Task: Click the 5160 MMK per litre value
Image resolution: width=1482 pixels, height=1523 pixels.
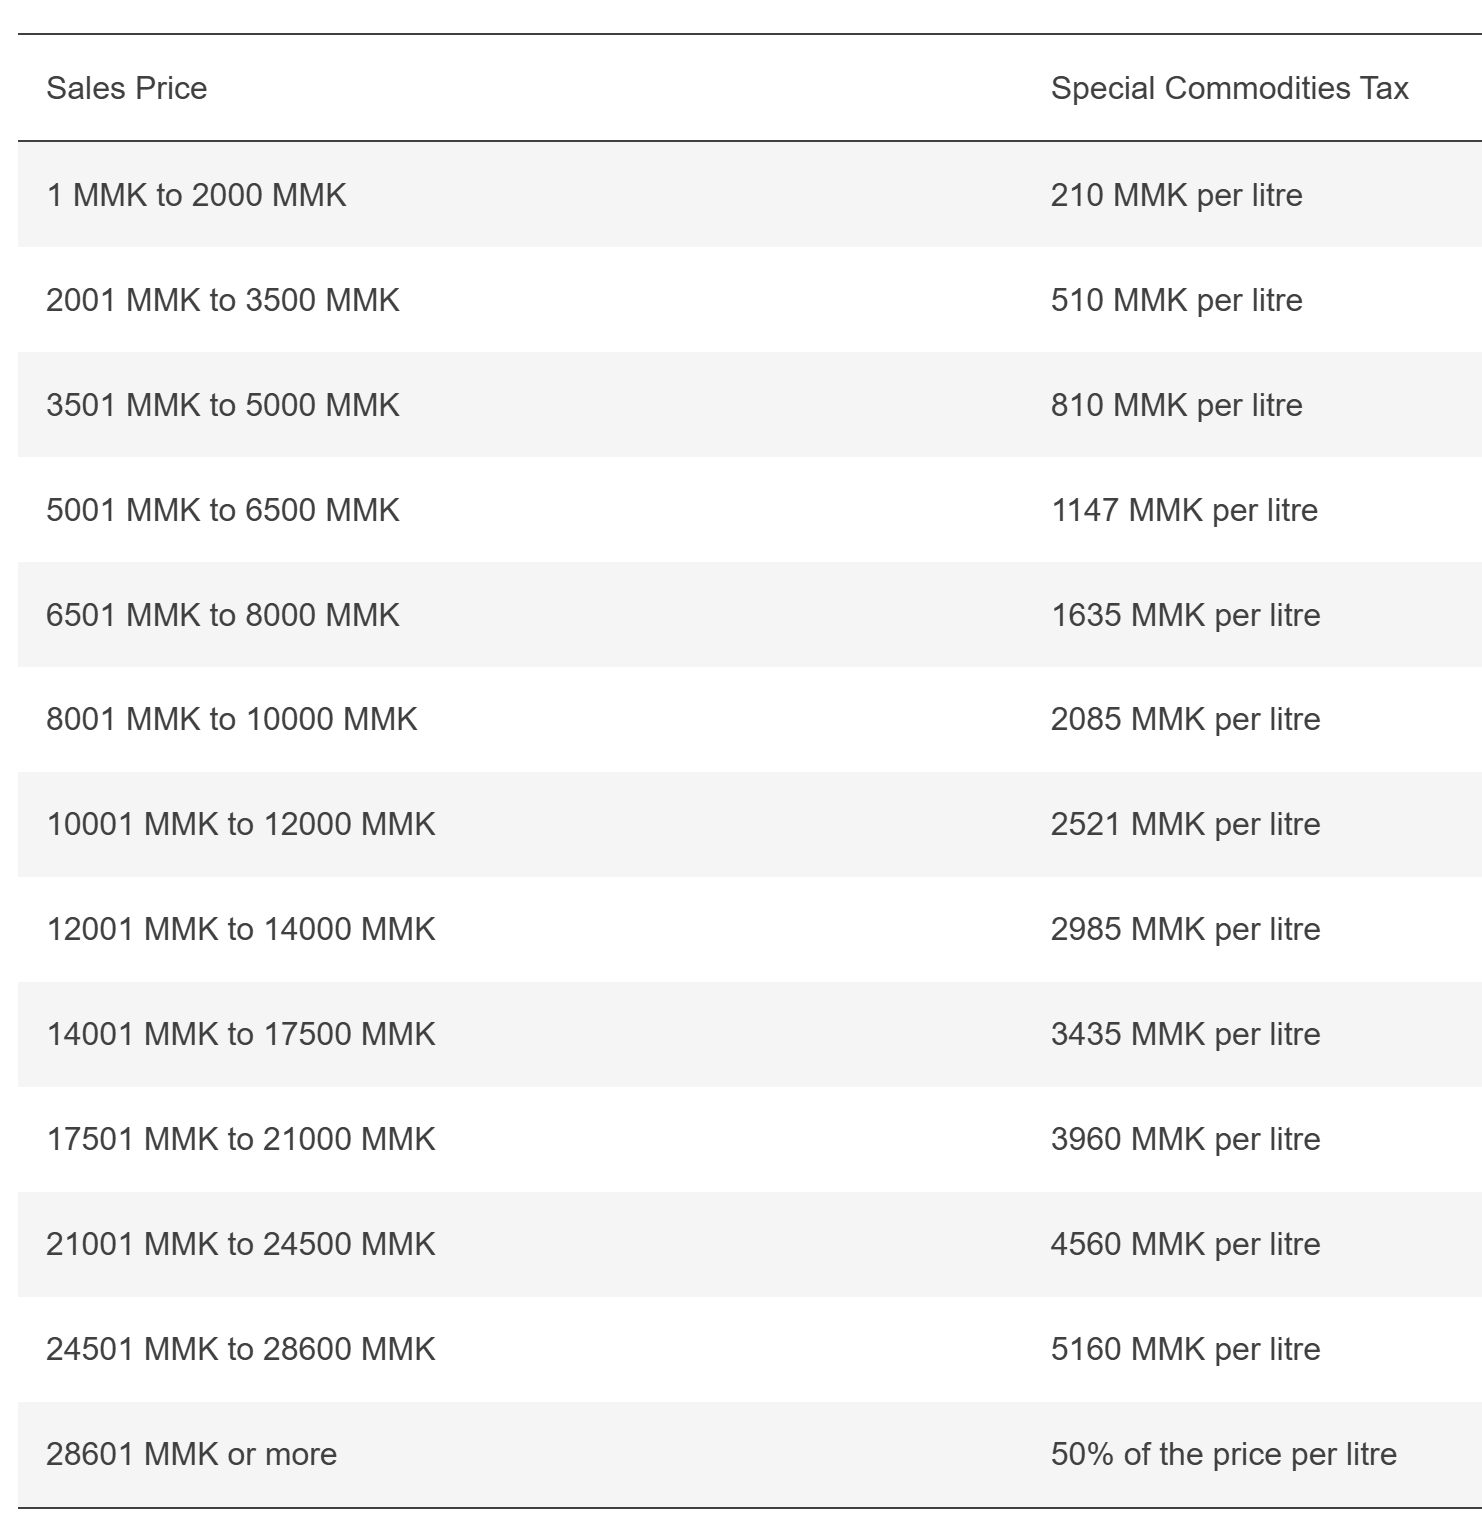Action: [x=1185, y=1349]
